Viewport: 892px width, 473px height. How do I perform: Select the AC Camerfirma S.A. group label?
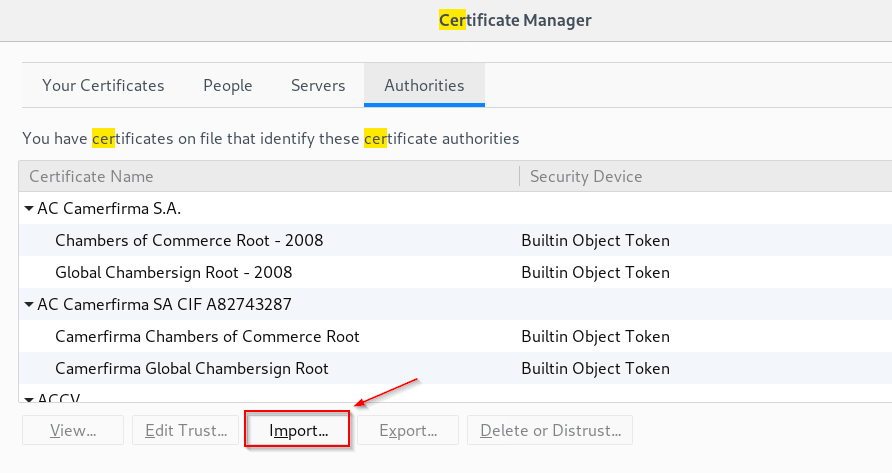point(109,209)
